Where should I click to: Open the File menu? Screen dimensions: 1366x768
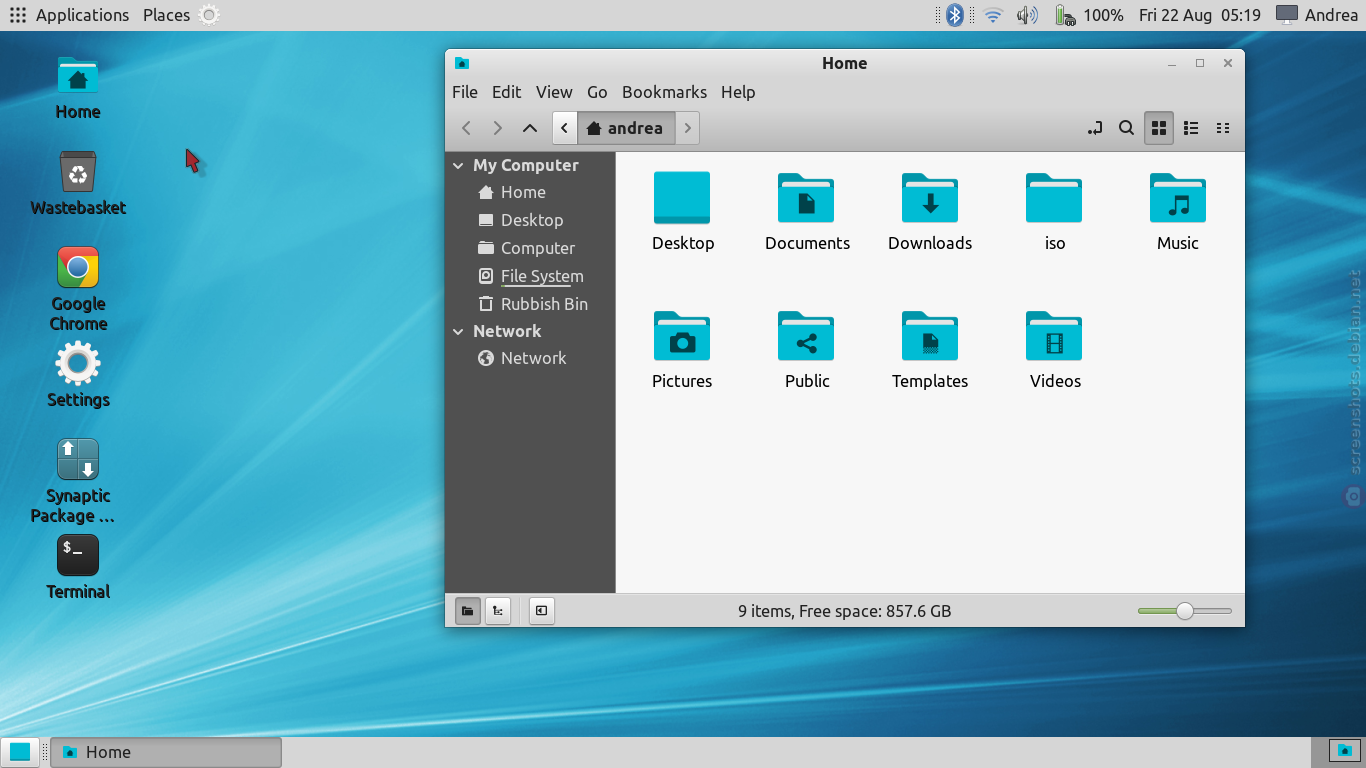coord(465,92)
